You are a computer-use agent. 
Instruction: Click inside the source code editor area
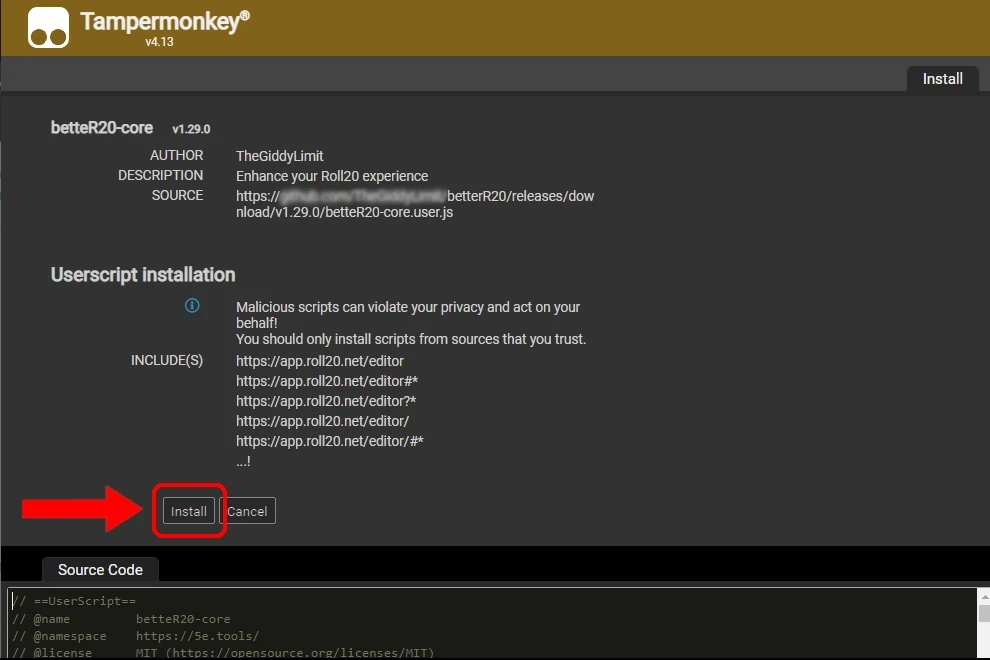click(492, 624)
